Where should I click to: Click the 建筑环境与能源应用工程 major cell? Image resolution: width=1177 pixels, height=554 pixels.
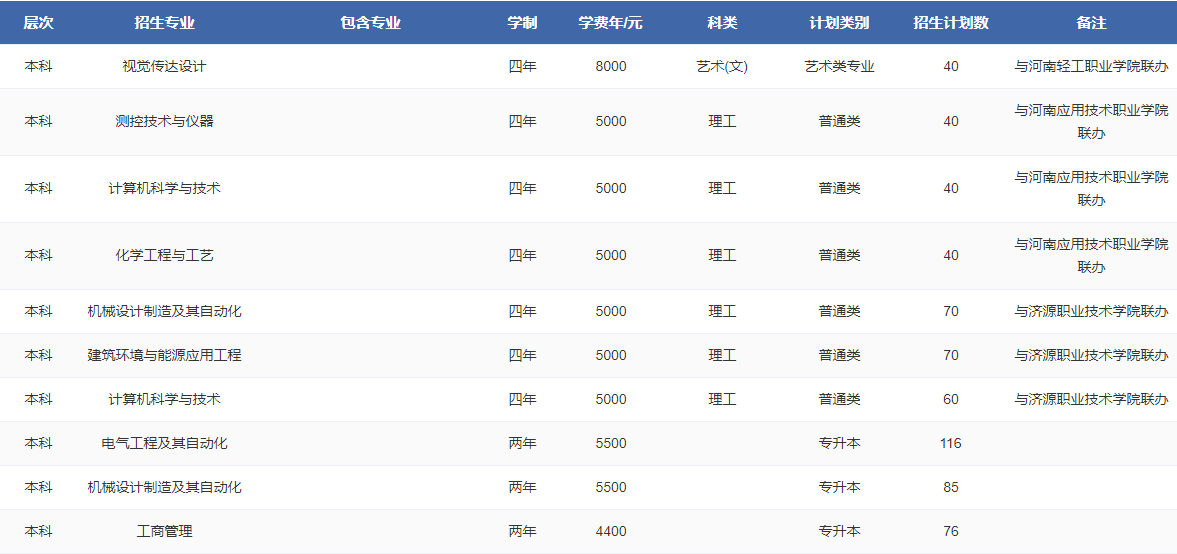(164, 355)
